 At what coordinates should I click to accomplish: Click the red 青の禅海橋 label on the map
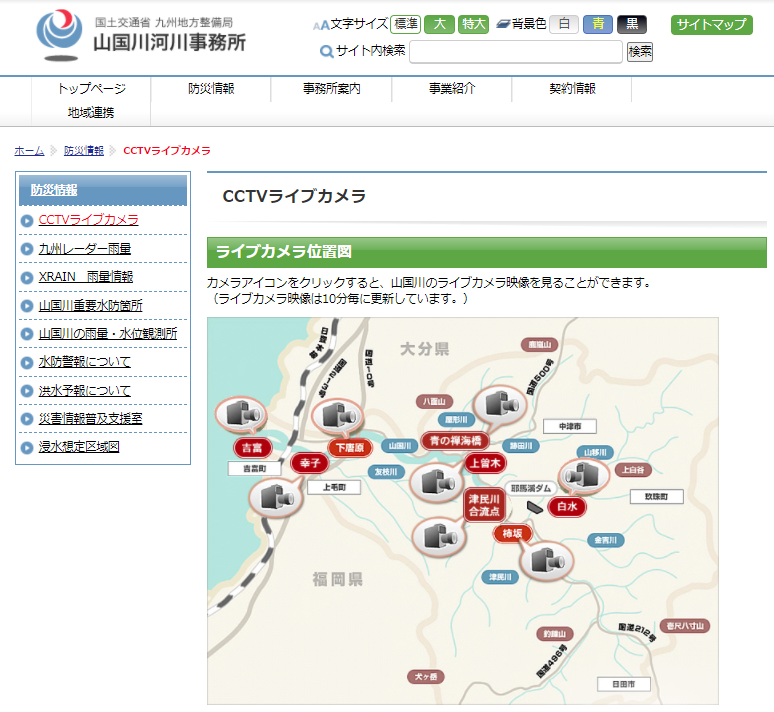[455, 440]
